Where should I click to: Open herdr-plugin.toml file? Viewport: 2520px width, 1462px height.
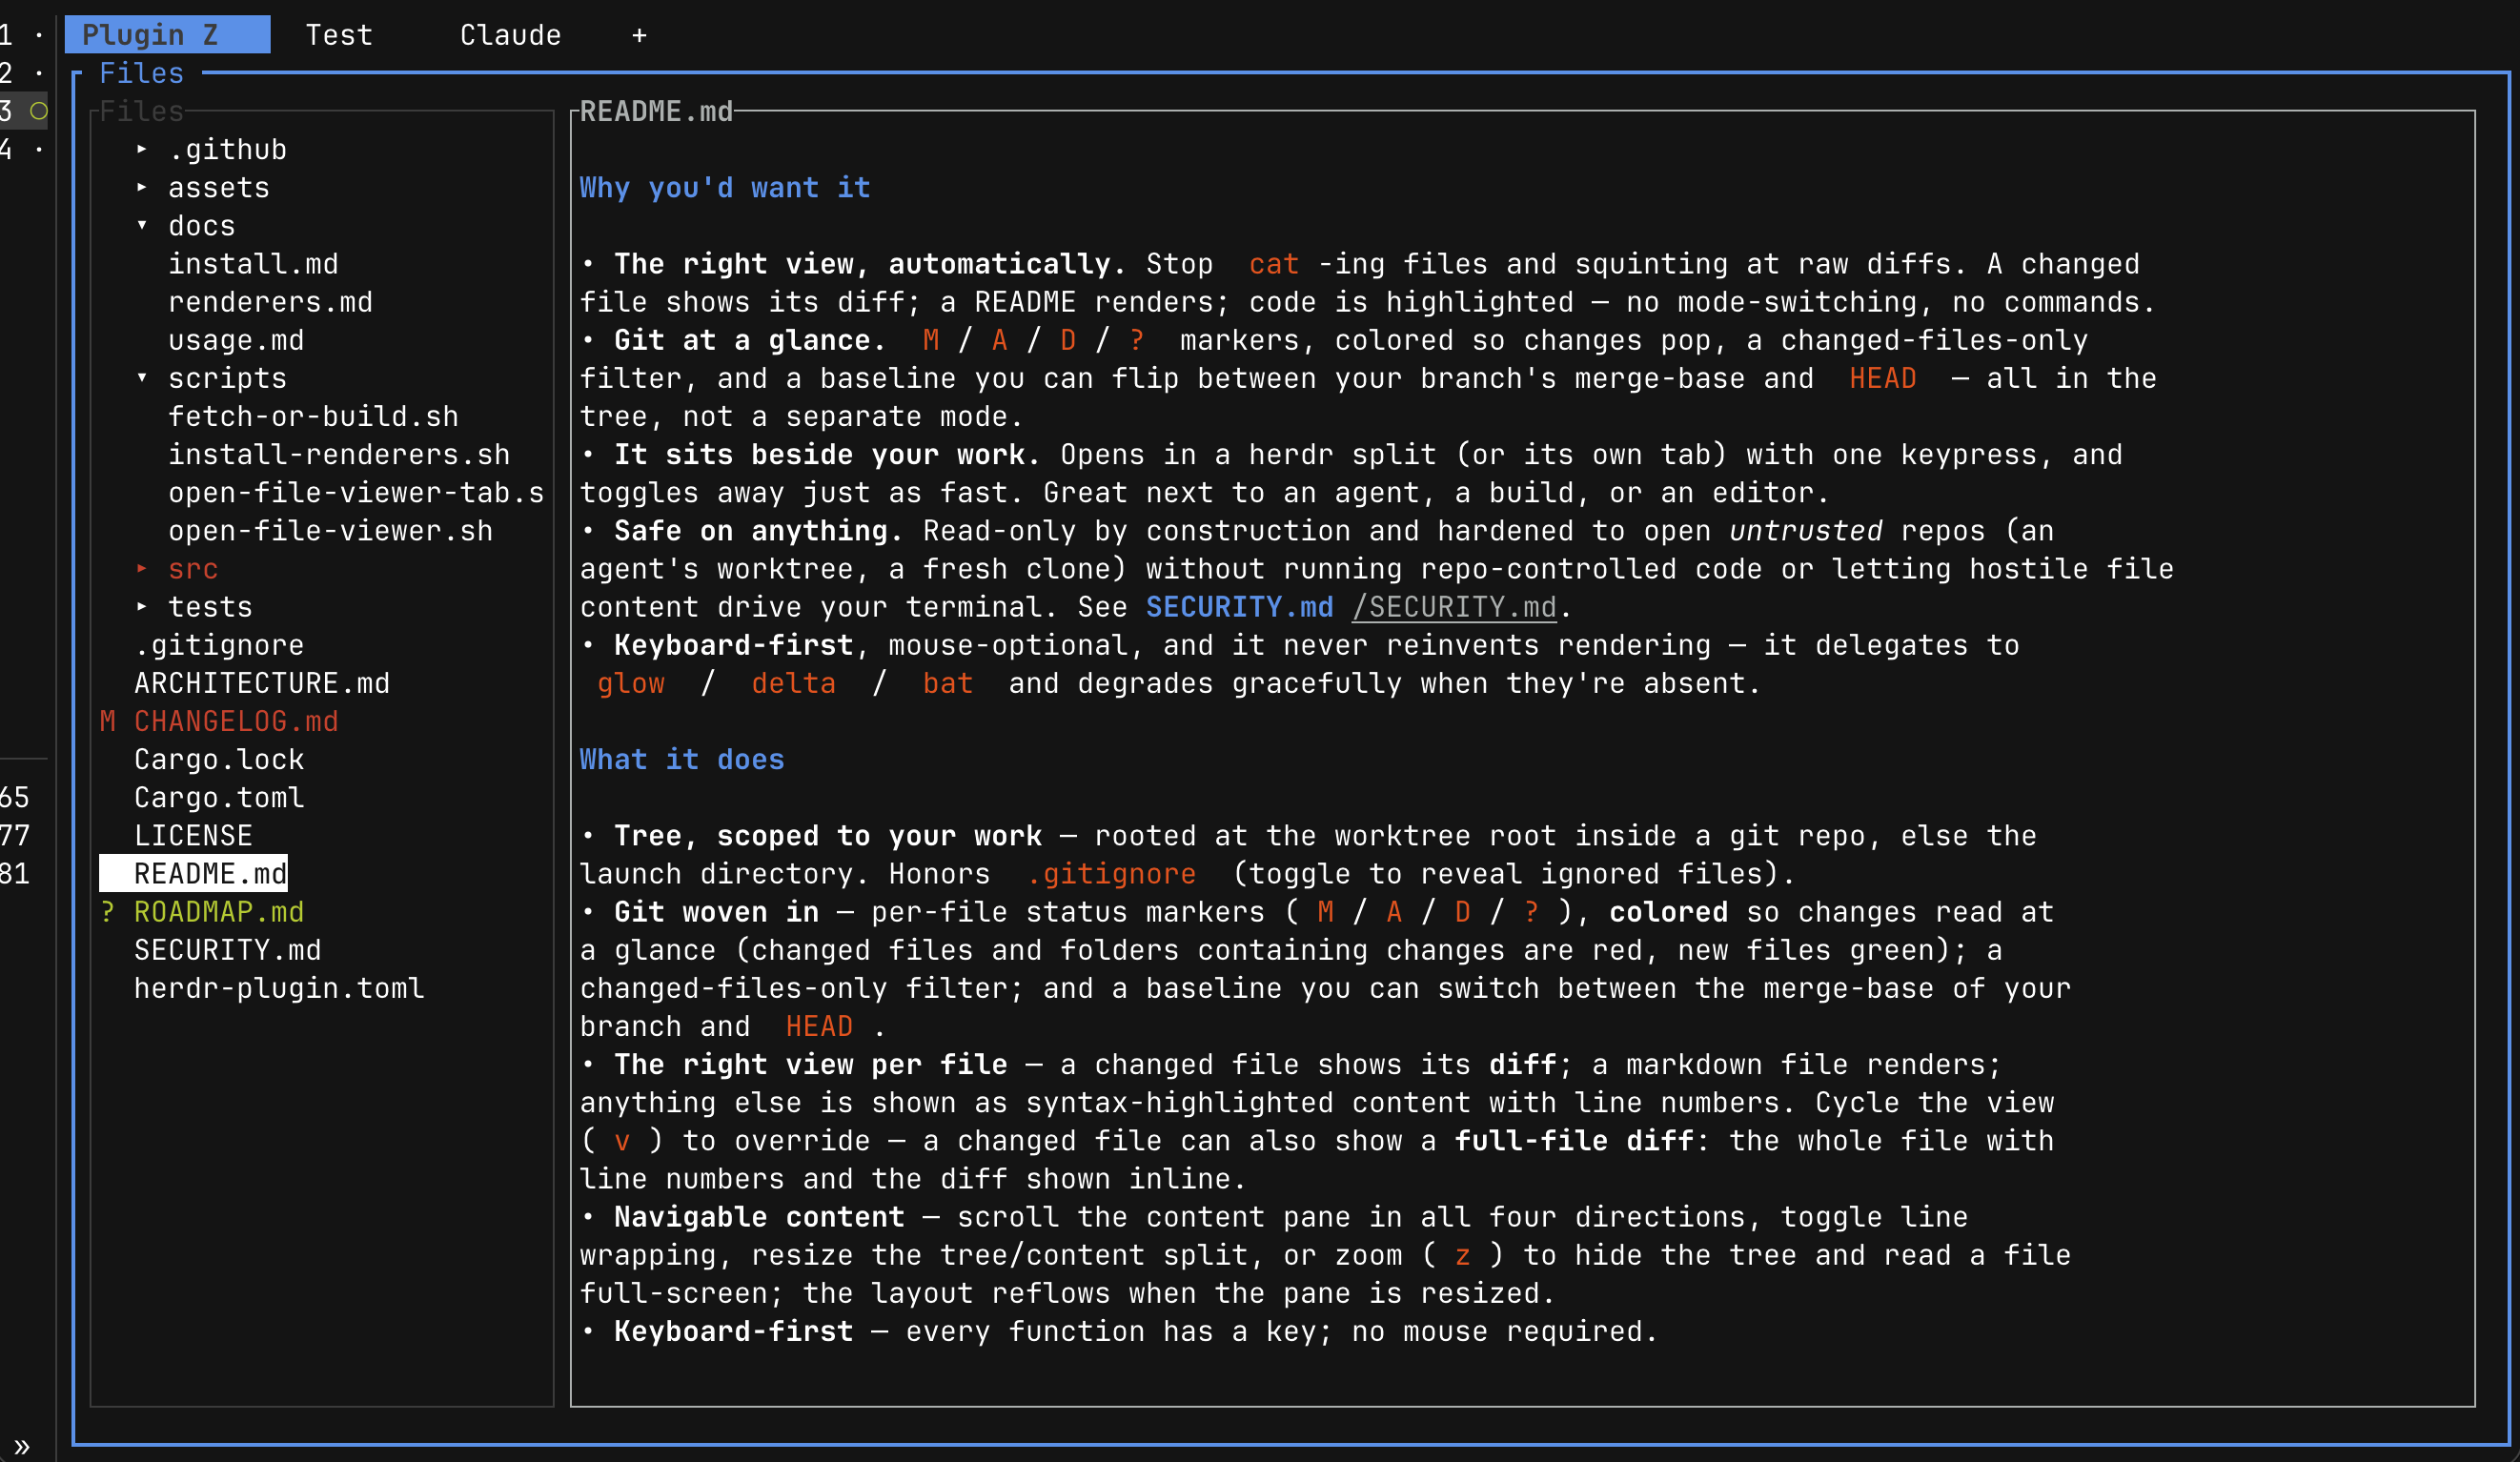coord(279,988)
